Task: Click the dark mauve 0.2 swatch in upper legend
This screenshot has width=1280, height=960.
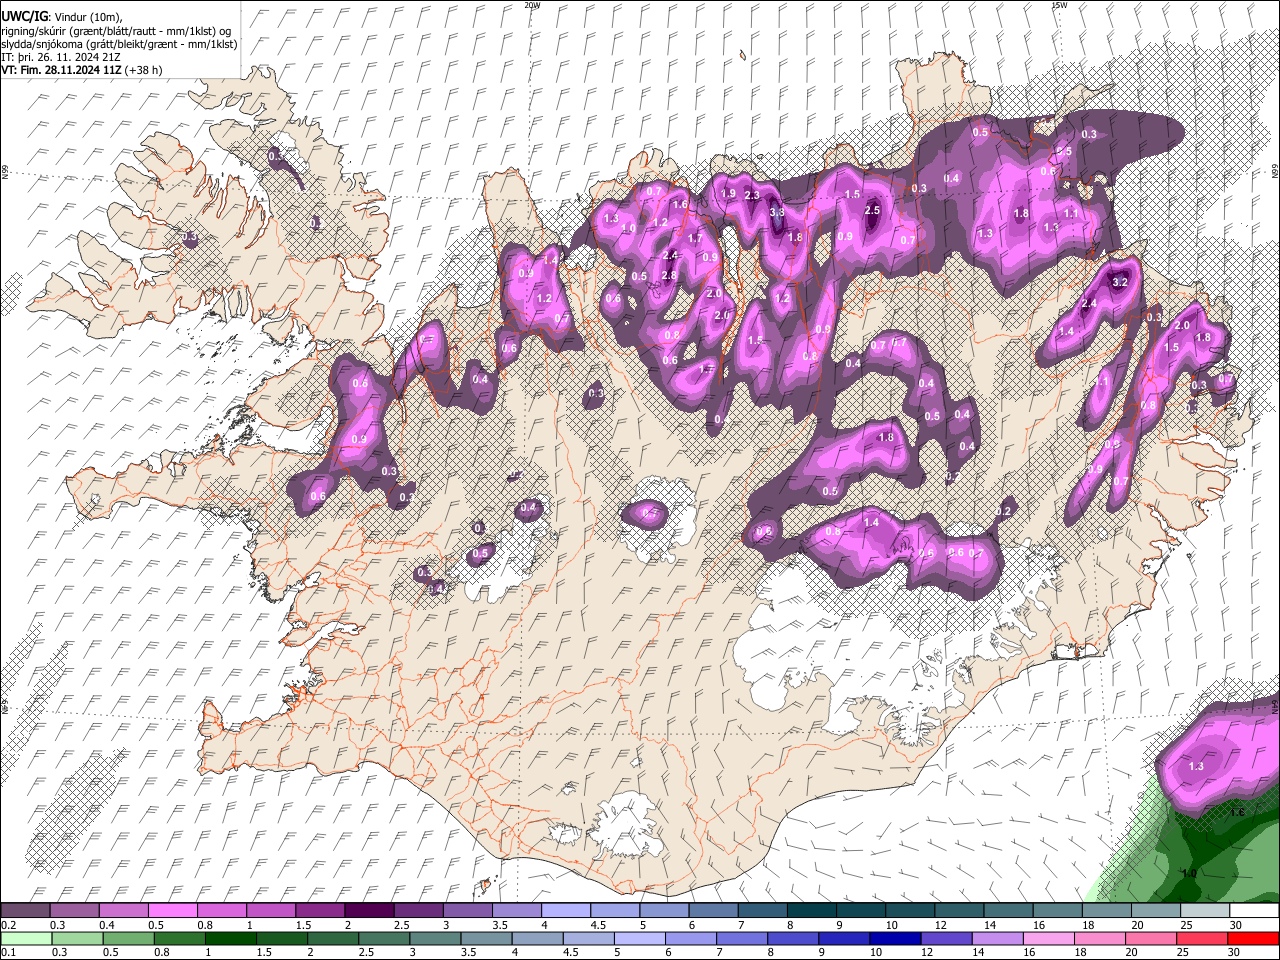Action: point(25,911)
